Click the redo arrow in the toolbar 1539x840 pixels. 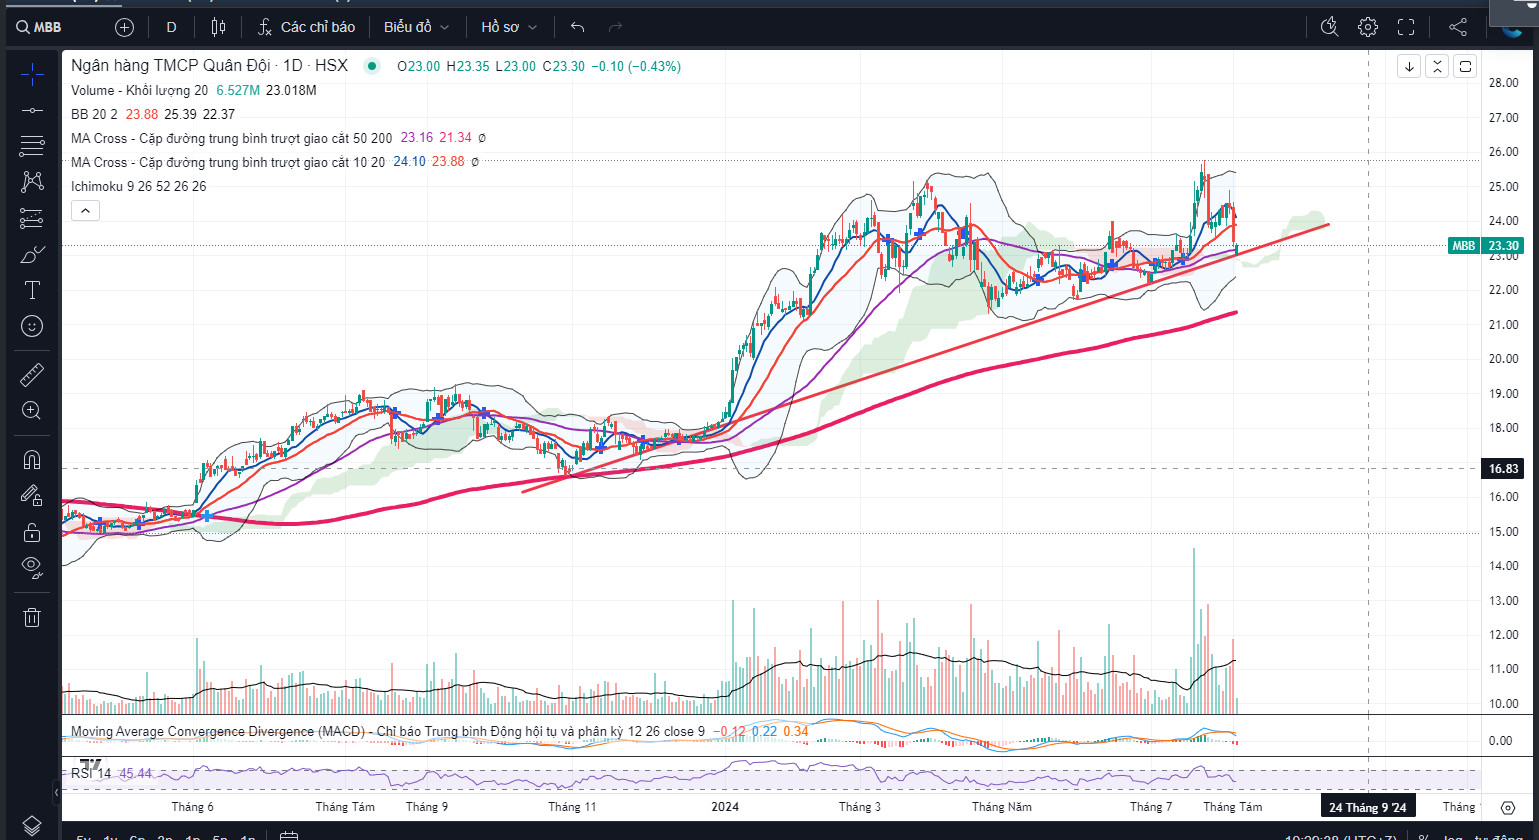616,27
